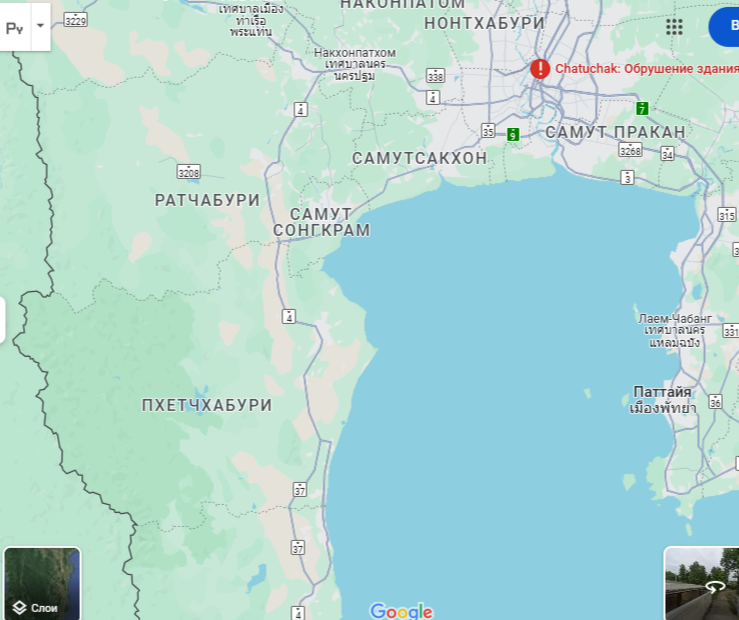Click the route 34 road shield
The image size is (739, 620).
[667, 153]
